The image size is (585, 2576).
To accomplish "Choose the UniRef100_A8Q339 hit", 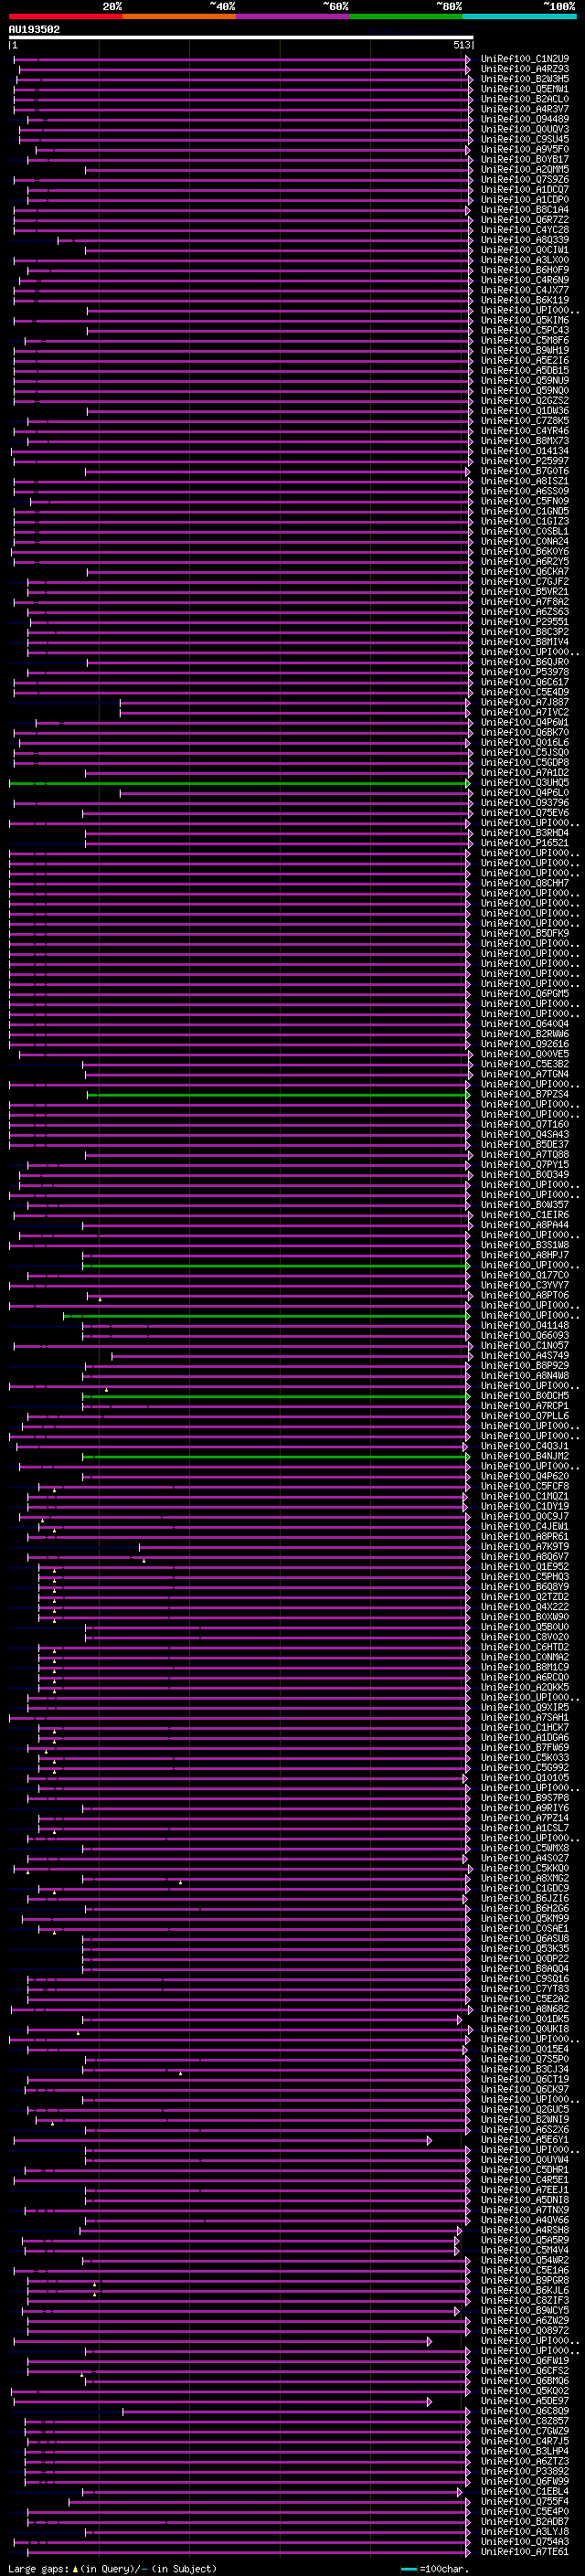I will [x=524, y=240].
